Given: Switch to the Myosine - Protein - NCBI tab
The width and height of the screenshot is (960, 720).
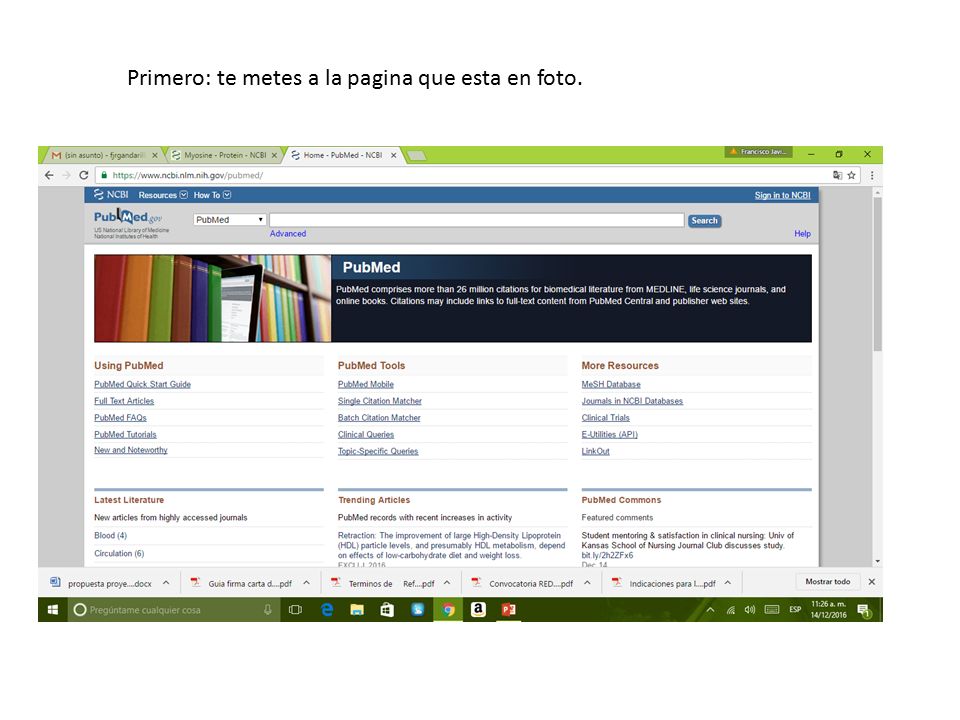Looking at the screenshot, I should 223,156.
